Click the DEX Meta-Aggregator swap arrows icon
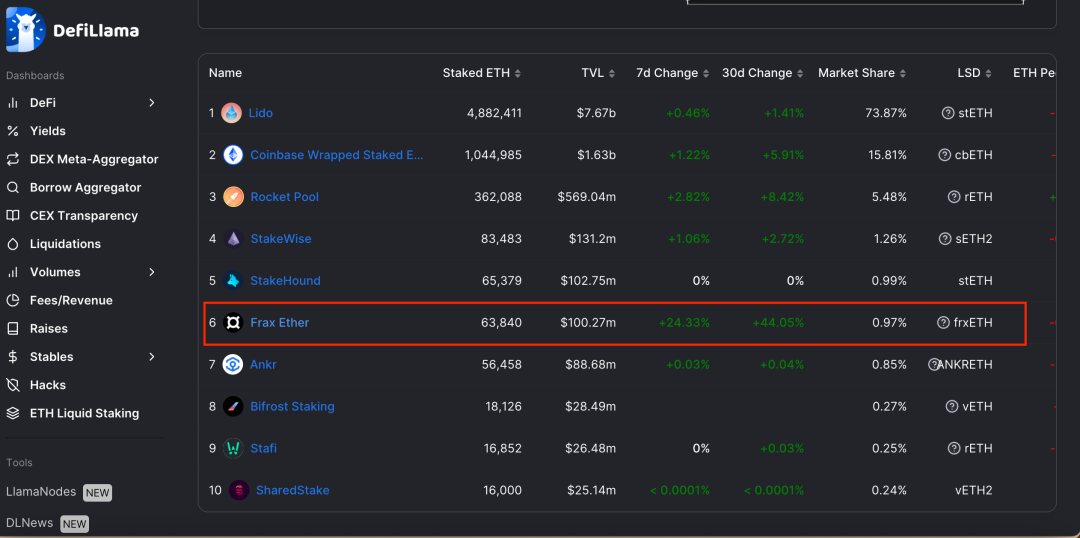Screen dimensions: 1080x538 (12, 159)
